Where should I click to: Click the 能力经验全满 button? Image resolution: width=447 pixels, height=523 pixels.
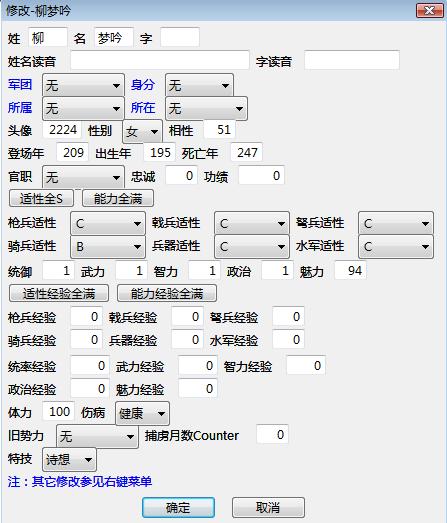point(167,294)
